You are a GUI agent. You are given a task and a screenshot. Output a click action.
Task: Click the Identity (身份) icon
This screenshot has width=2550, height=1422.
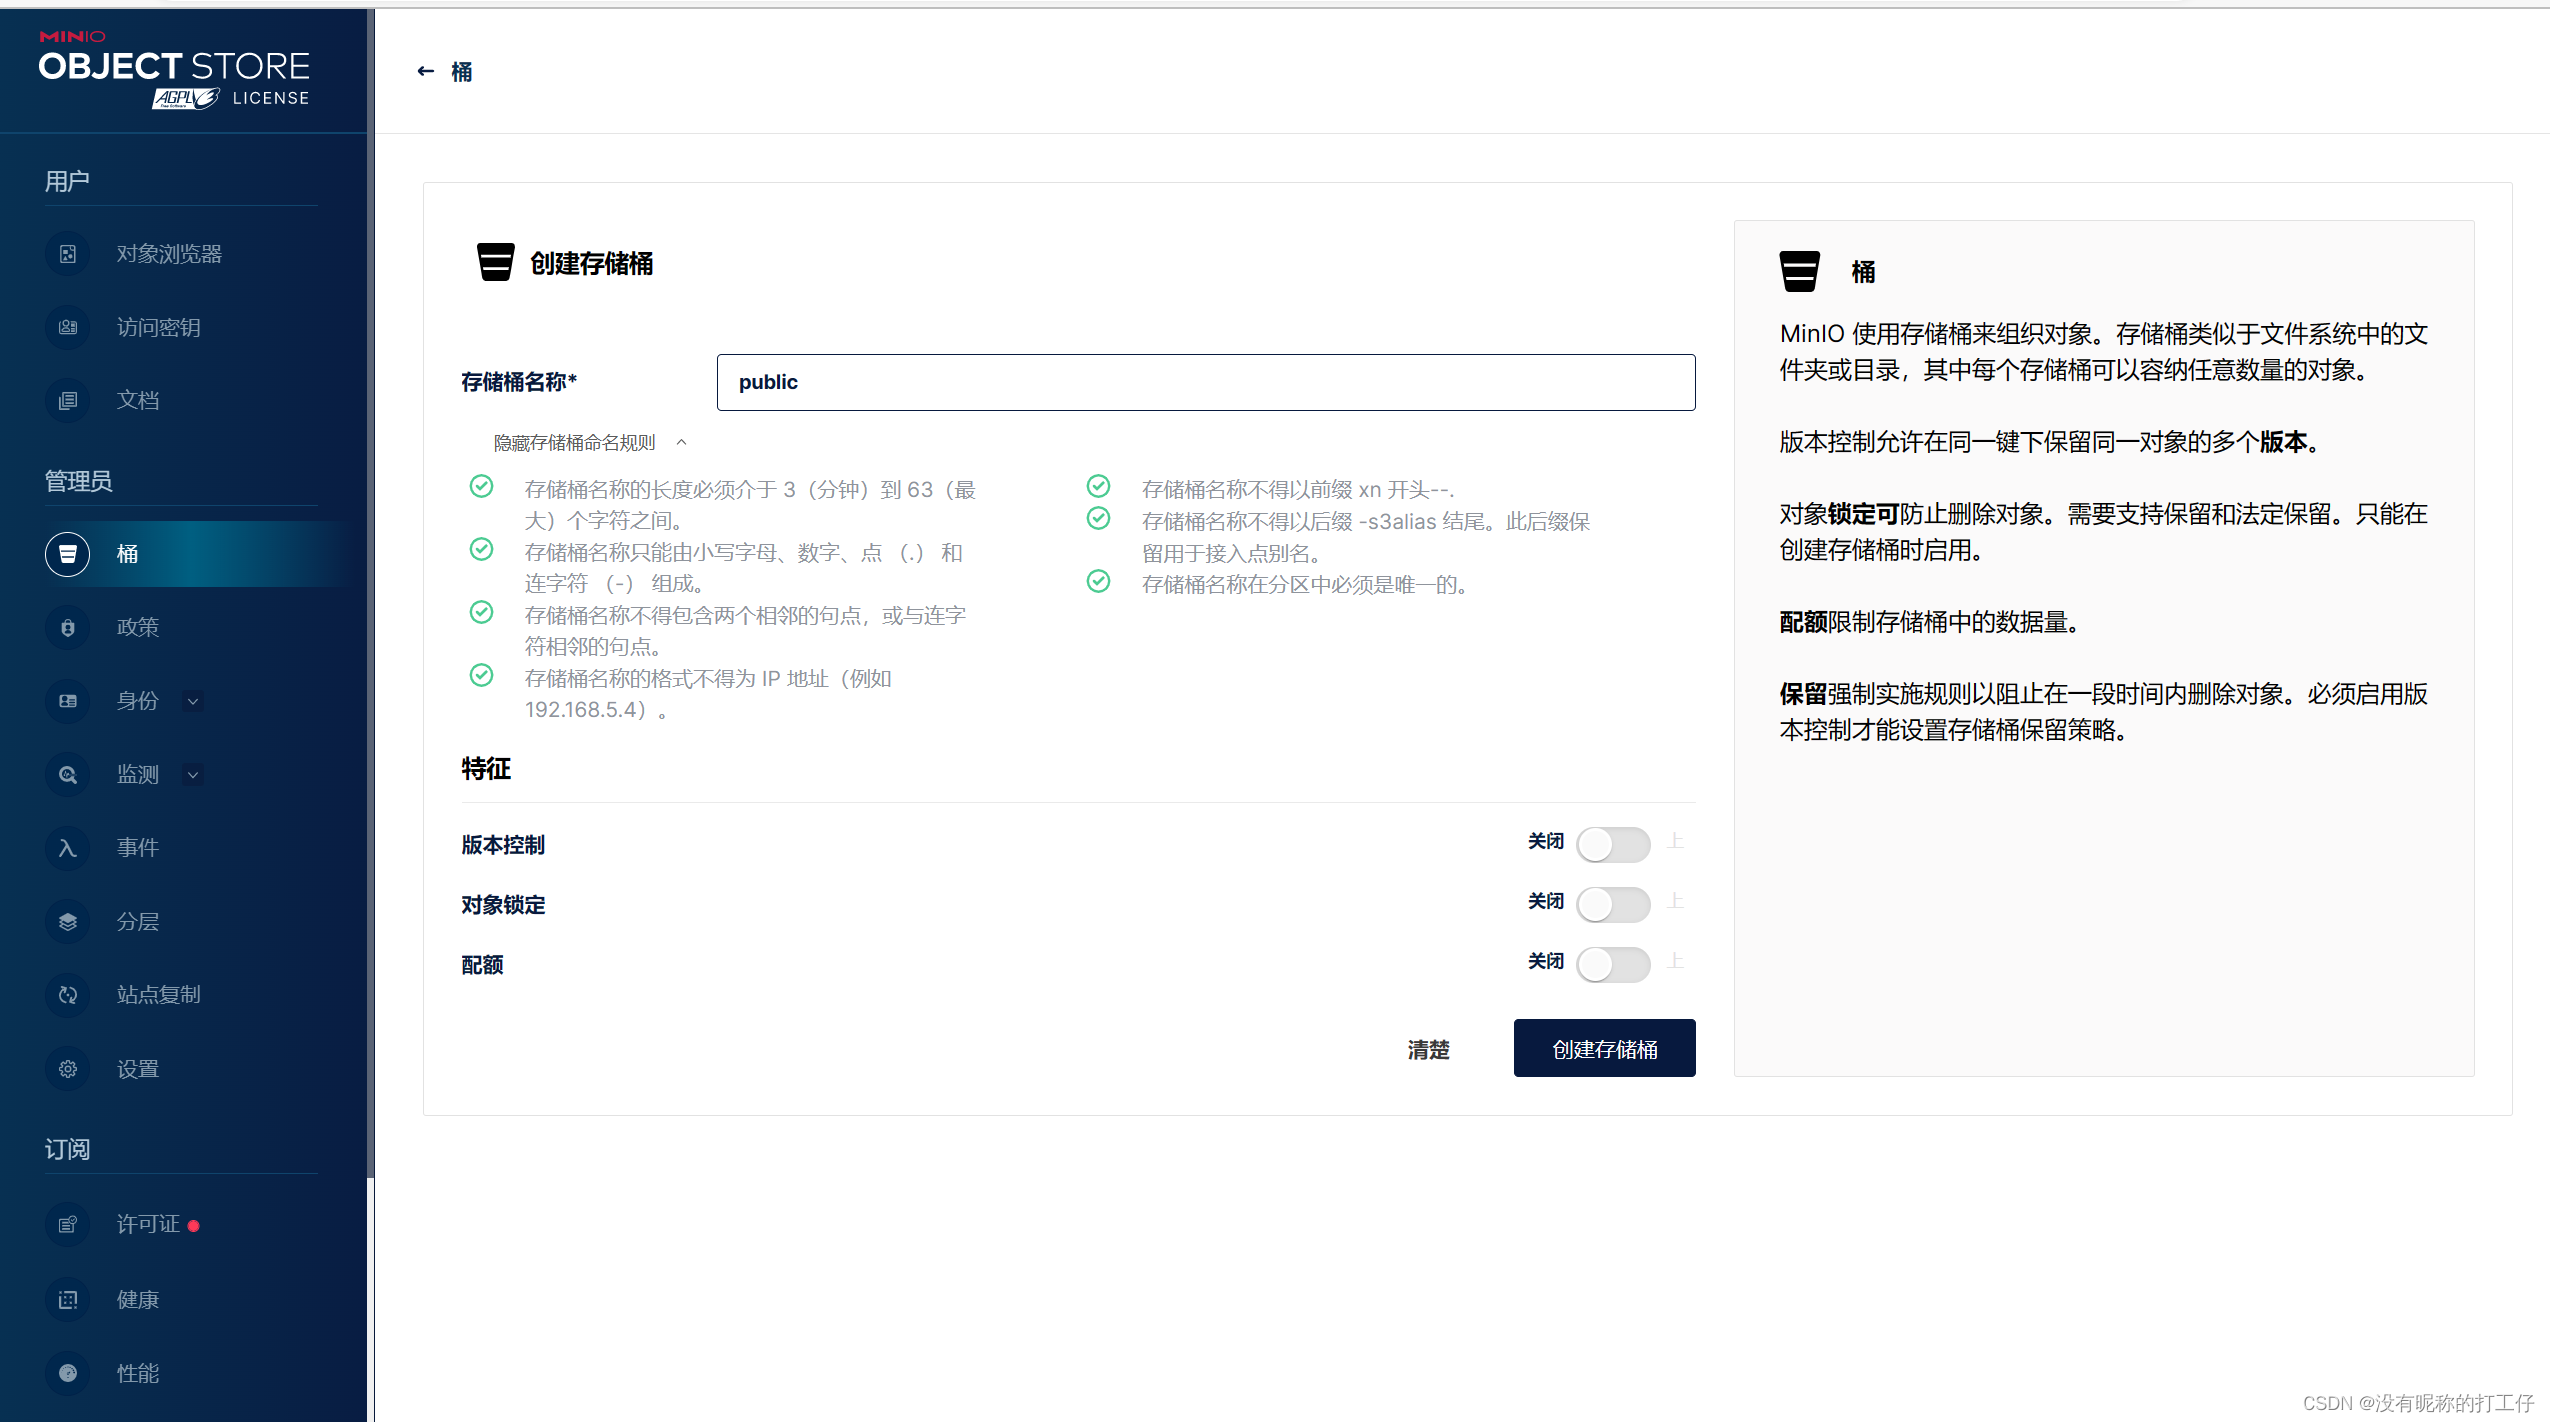tap(68, 701)
